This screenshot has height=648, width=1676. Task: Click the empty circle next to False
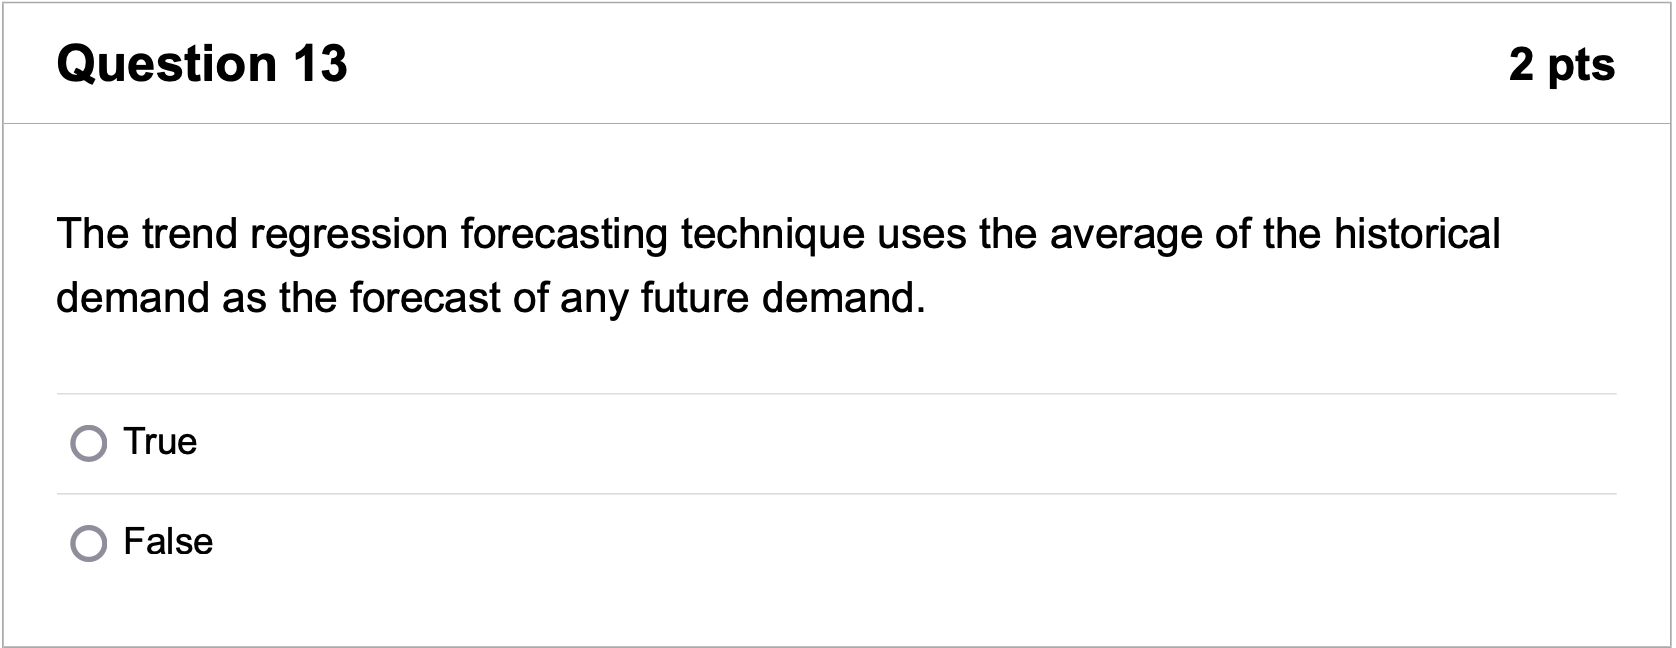pyautogui.click(x=89, y=542)
